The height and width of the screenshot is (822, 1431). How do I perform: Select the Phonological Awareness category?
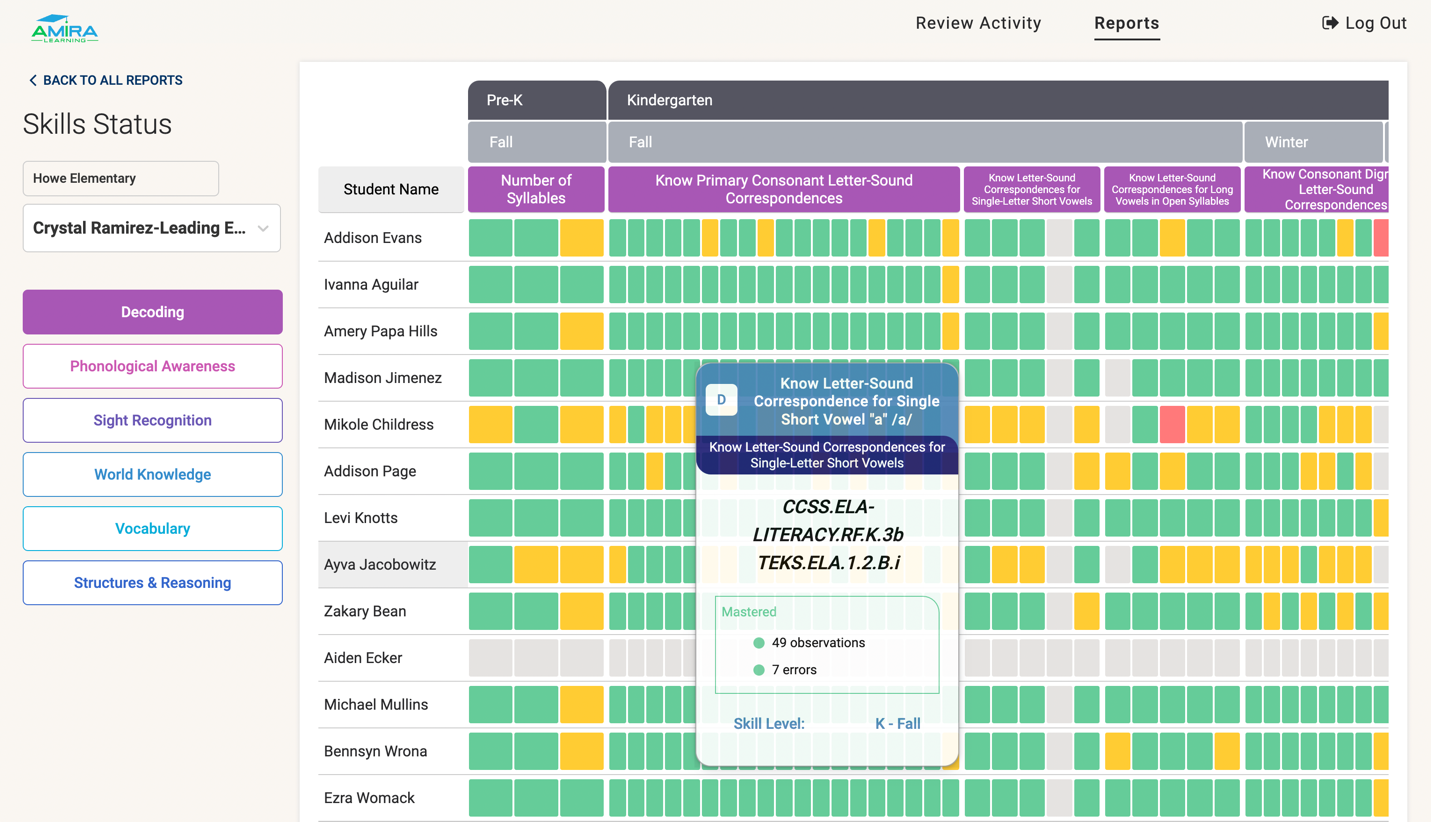coord(153,366)
